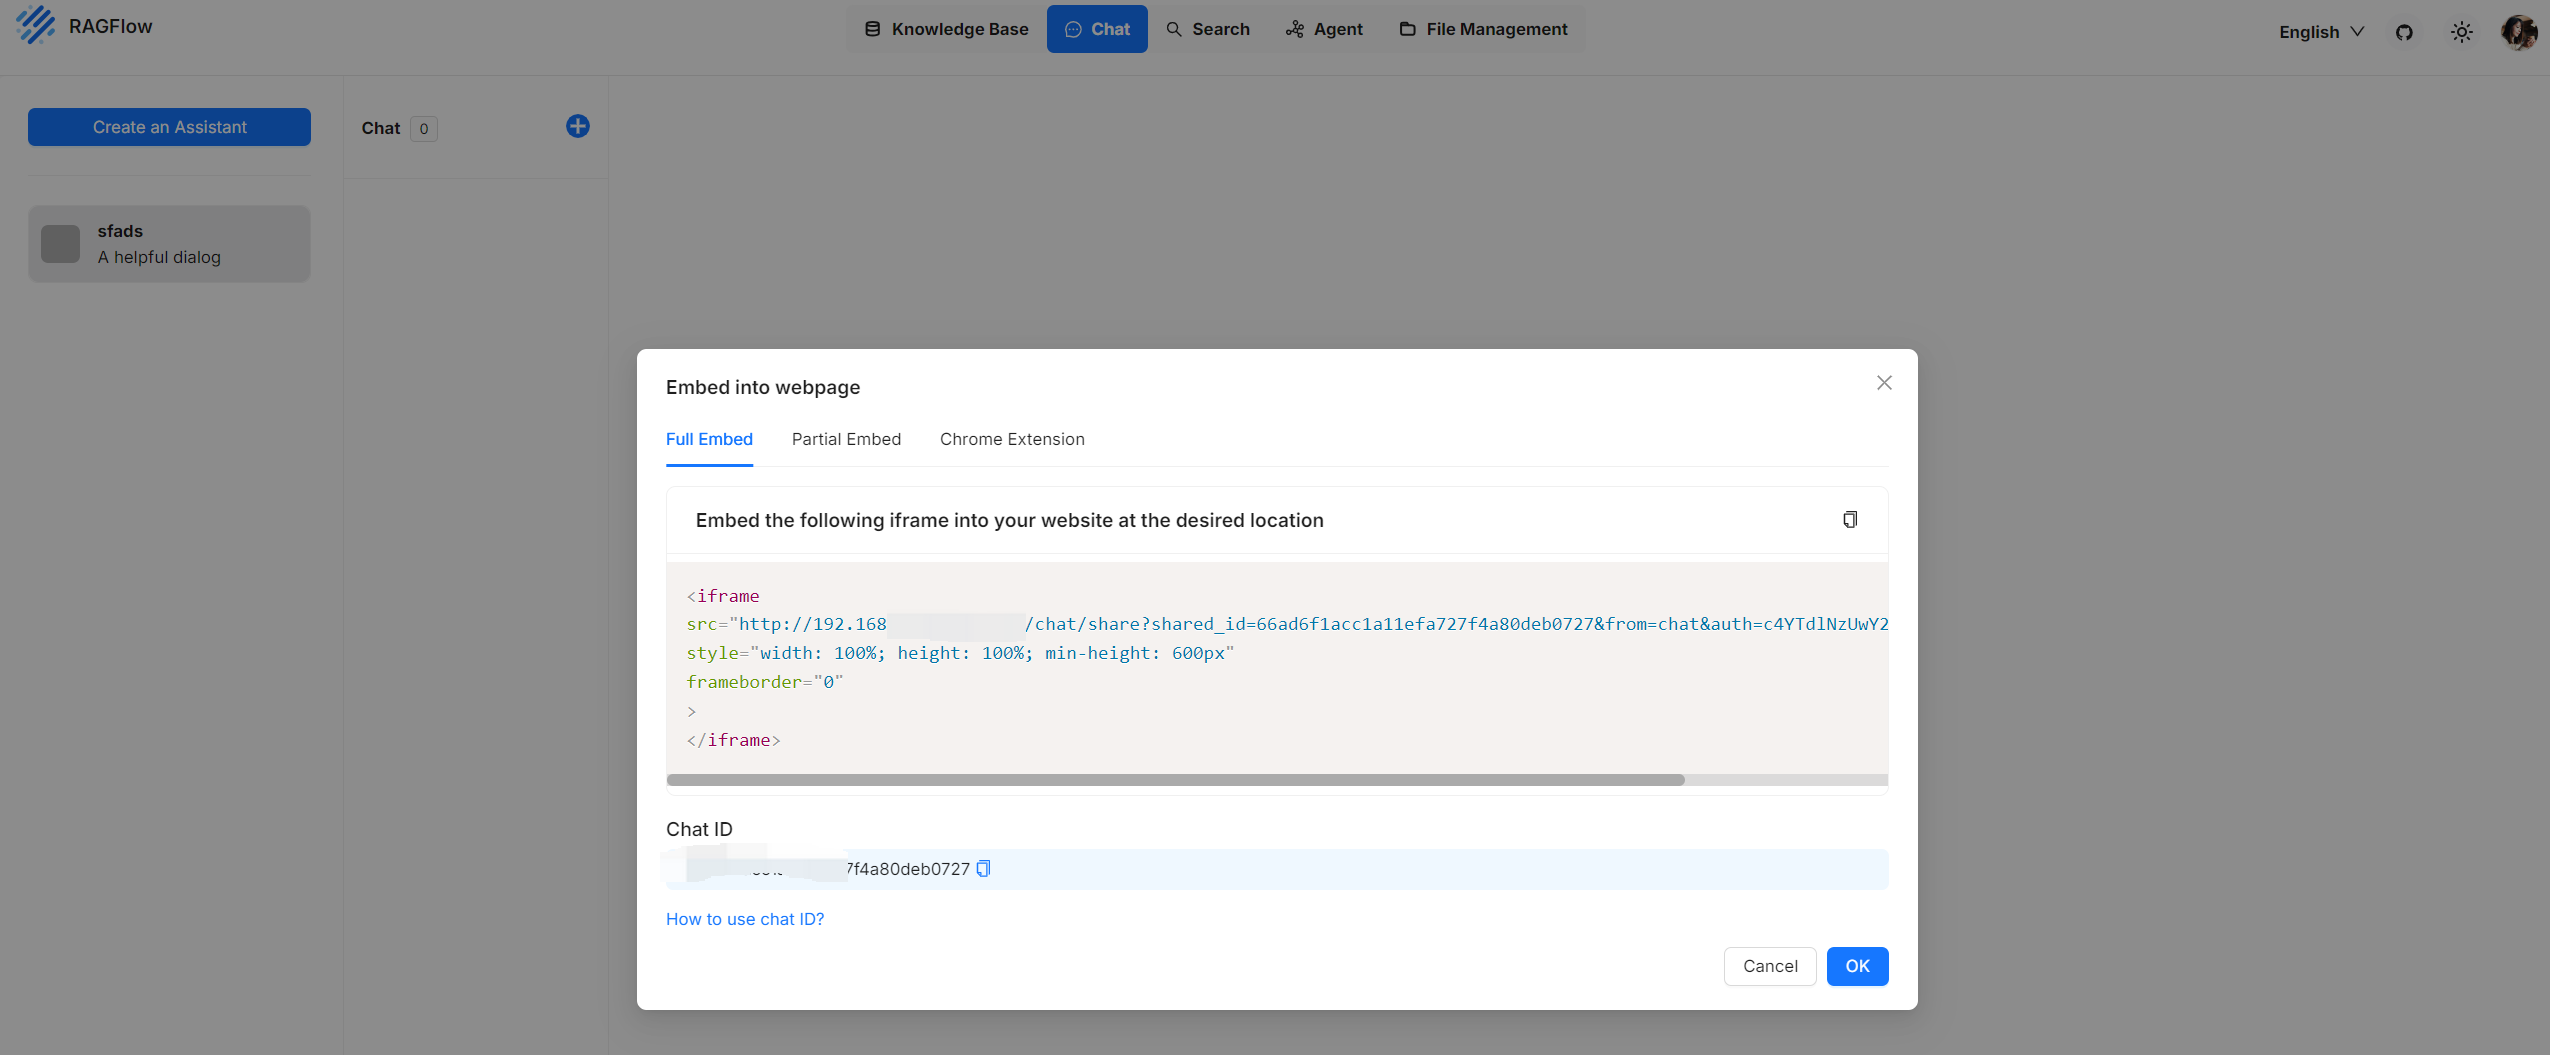The height and width of the screenshot is (1055, 2550).
Task: Click the frameborder="0" code line
Action: [x=765, y=682]
